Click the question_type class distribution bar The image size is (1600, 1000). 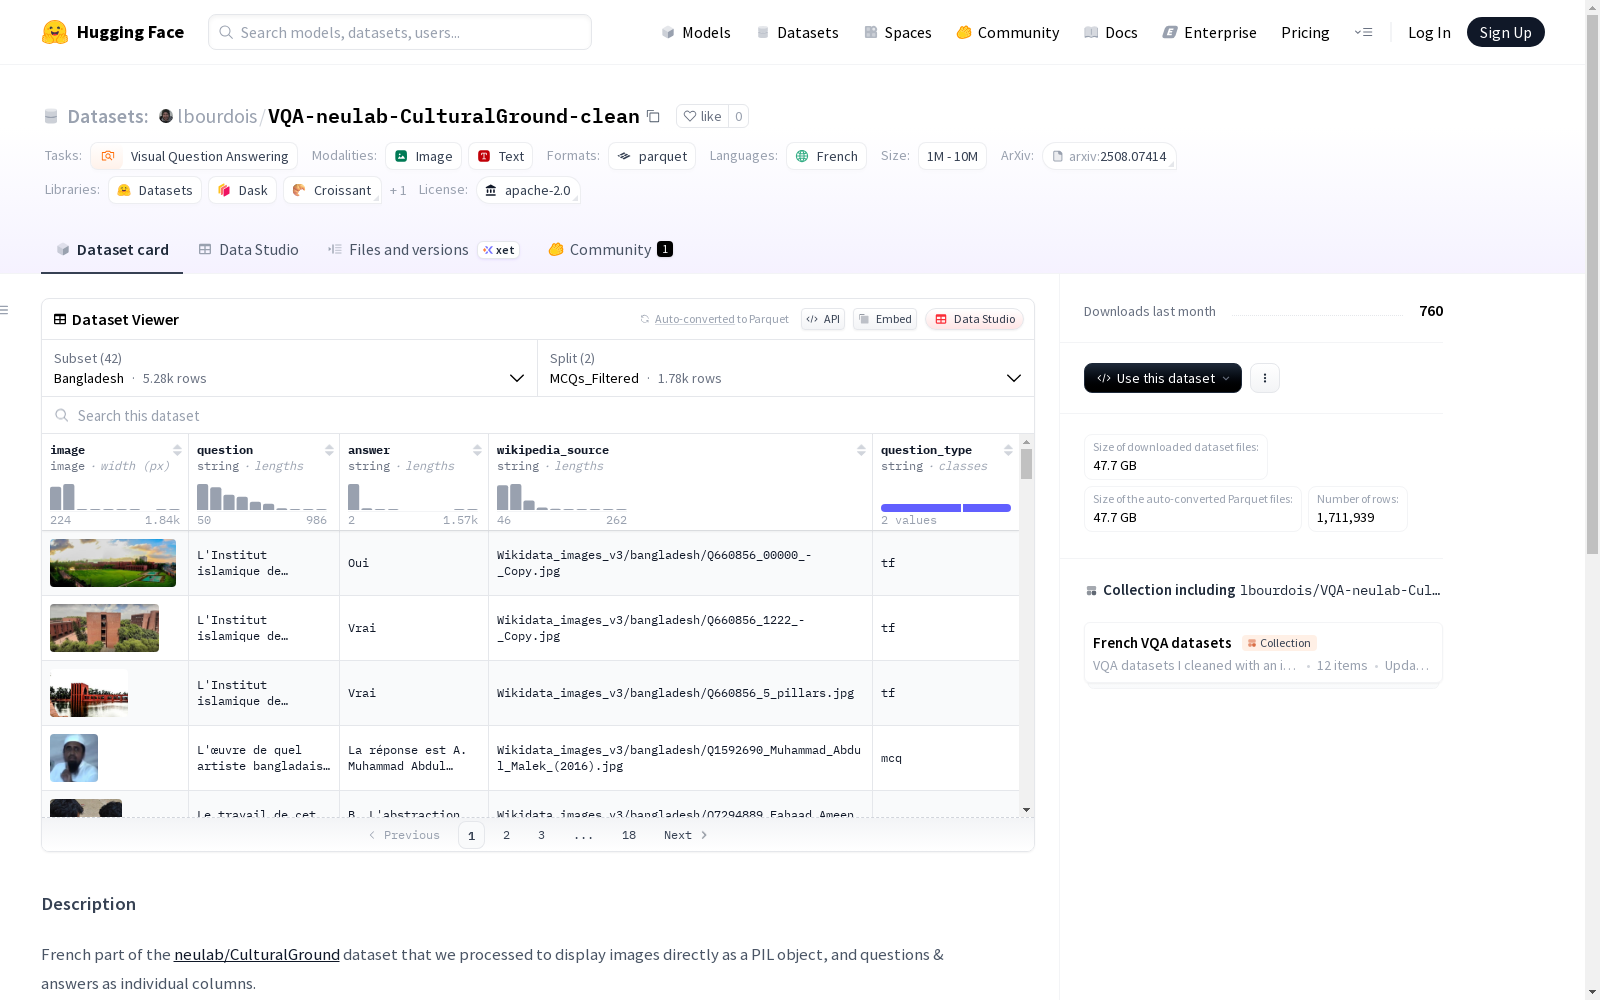click(946, 508)
